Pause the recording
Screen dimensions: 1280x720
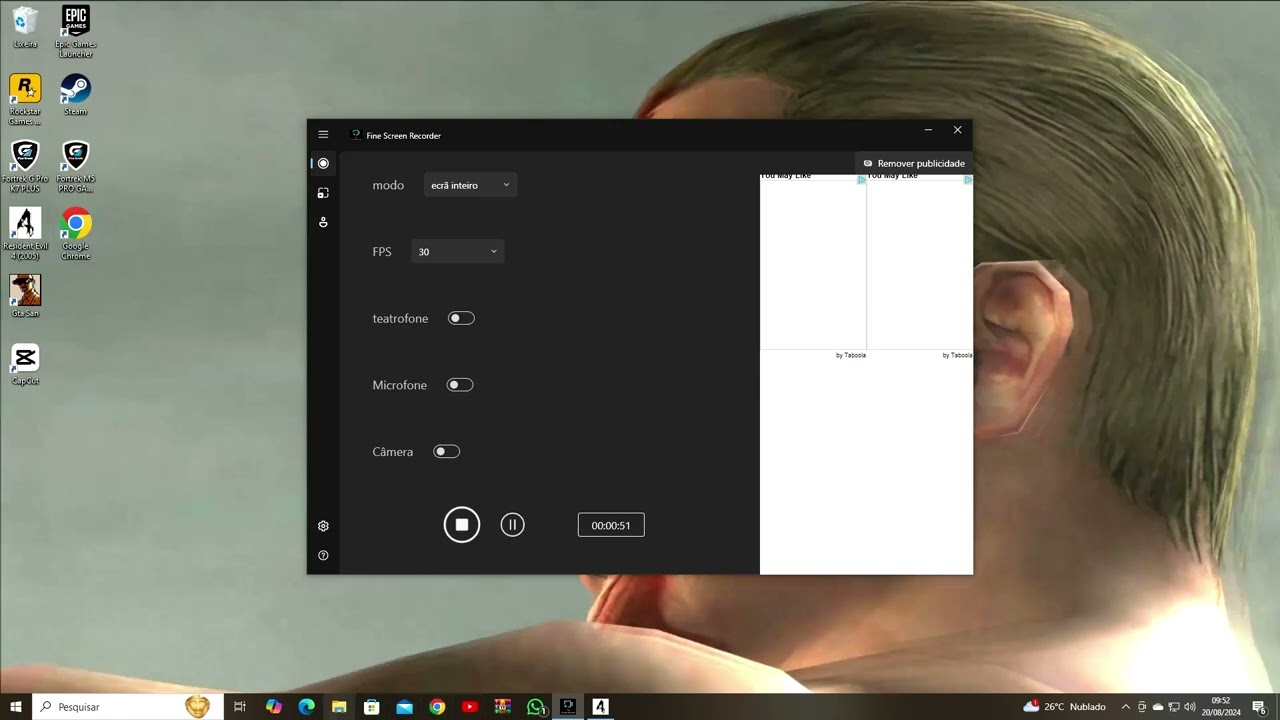(512, 525)
